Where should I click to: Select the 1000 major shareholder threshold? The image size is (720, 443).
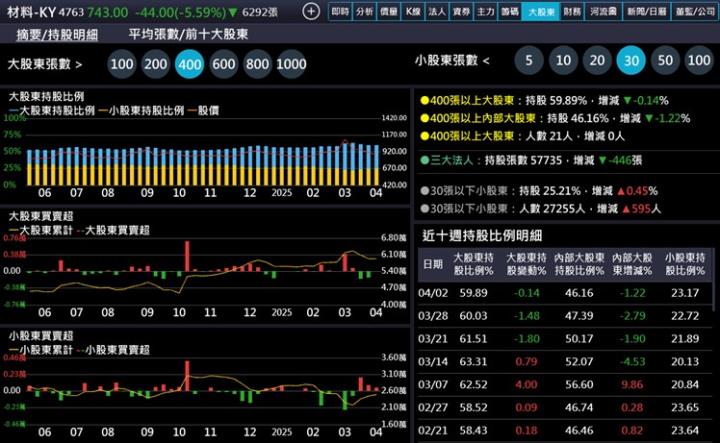point(290,64)
